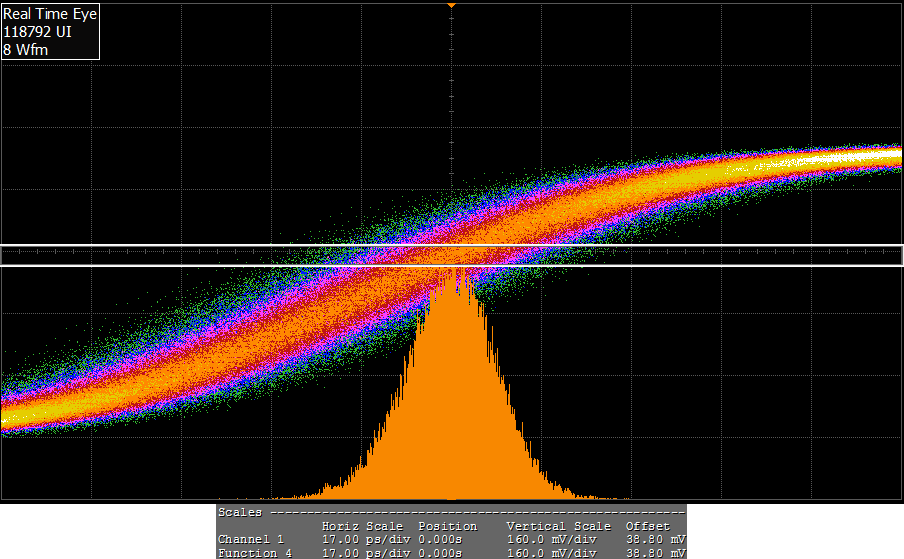Click the 118792 UI count readout
The image size is (904, 559).
37,31
